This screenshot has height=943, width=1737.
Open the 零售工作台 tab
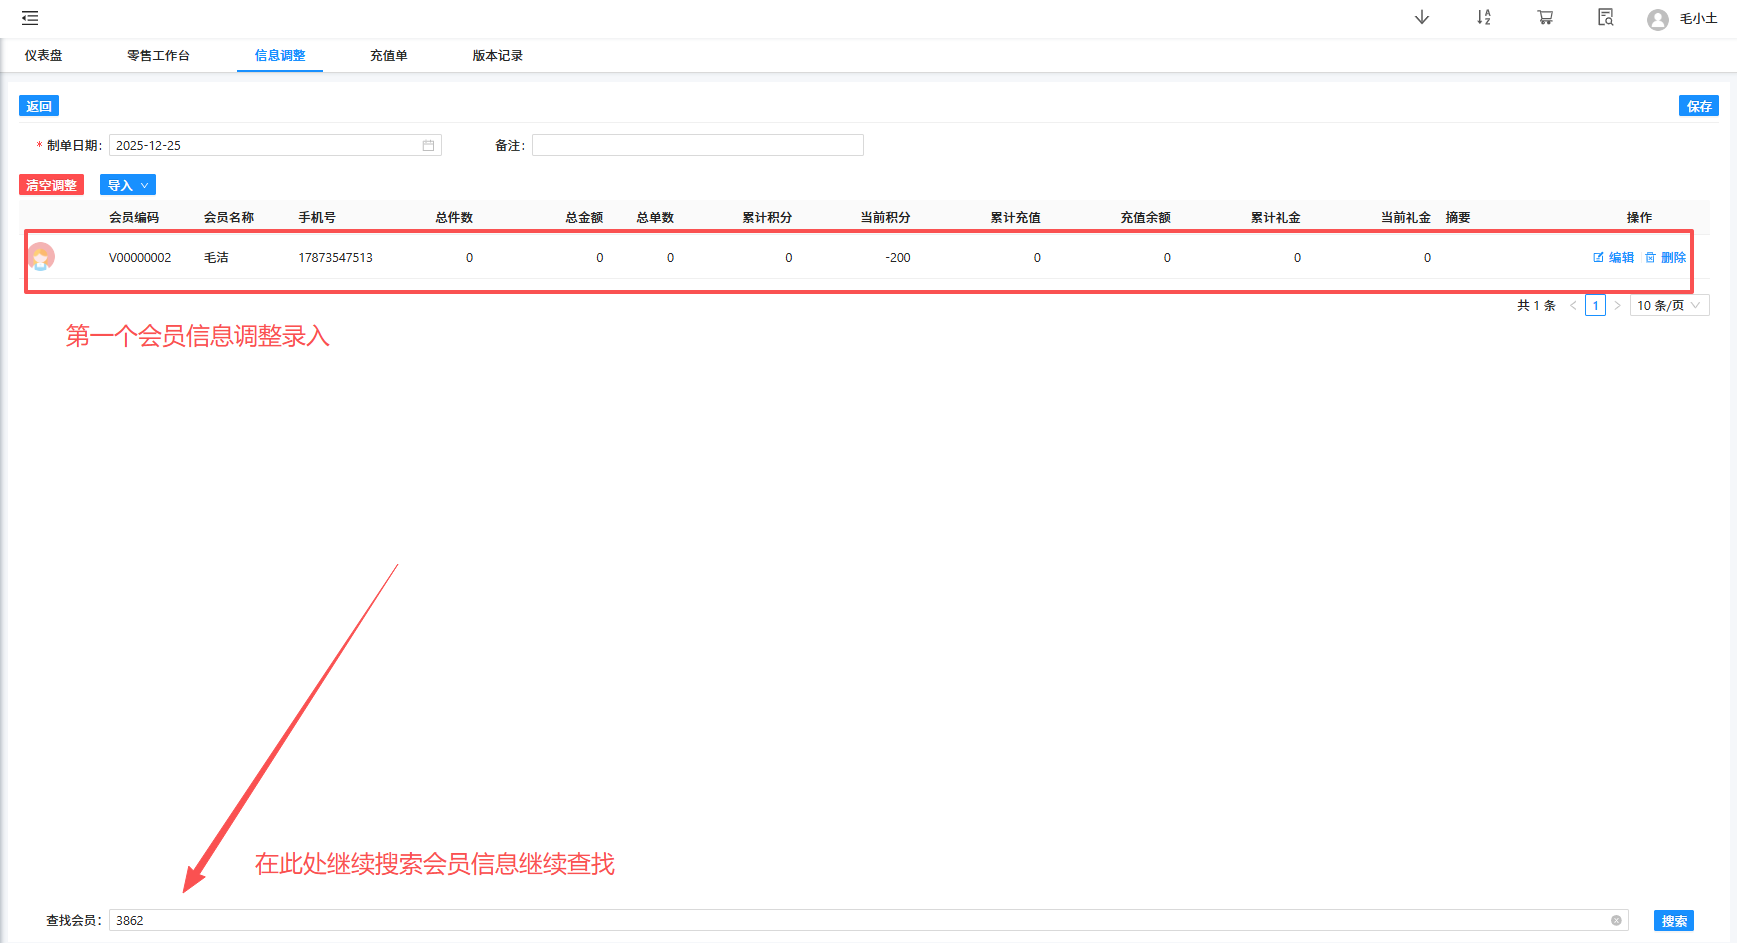[x=158, y=56]
